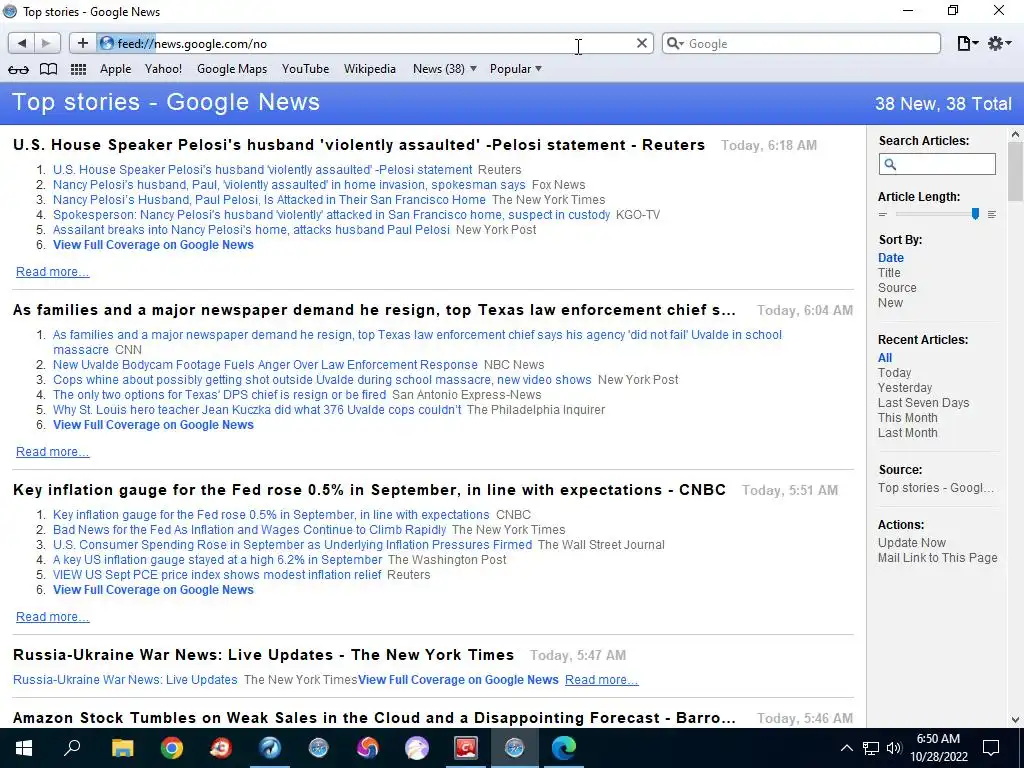Filter articles to This Month
Image resolution: width=1024 pixels, height=768 pixels.
click(907, 418)
